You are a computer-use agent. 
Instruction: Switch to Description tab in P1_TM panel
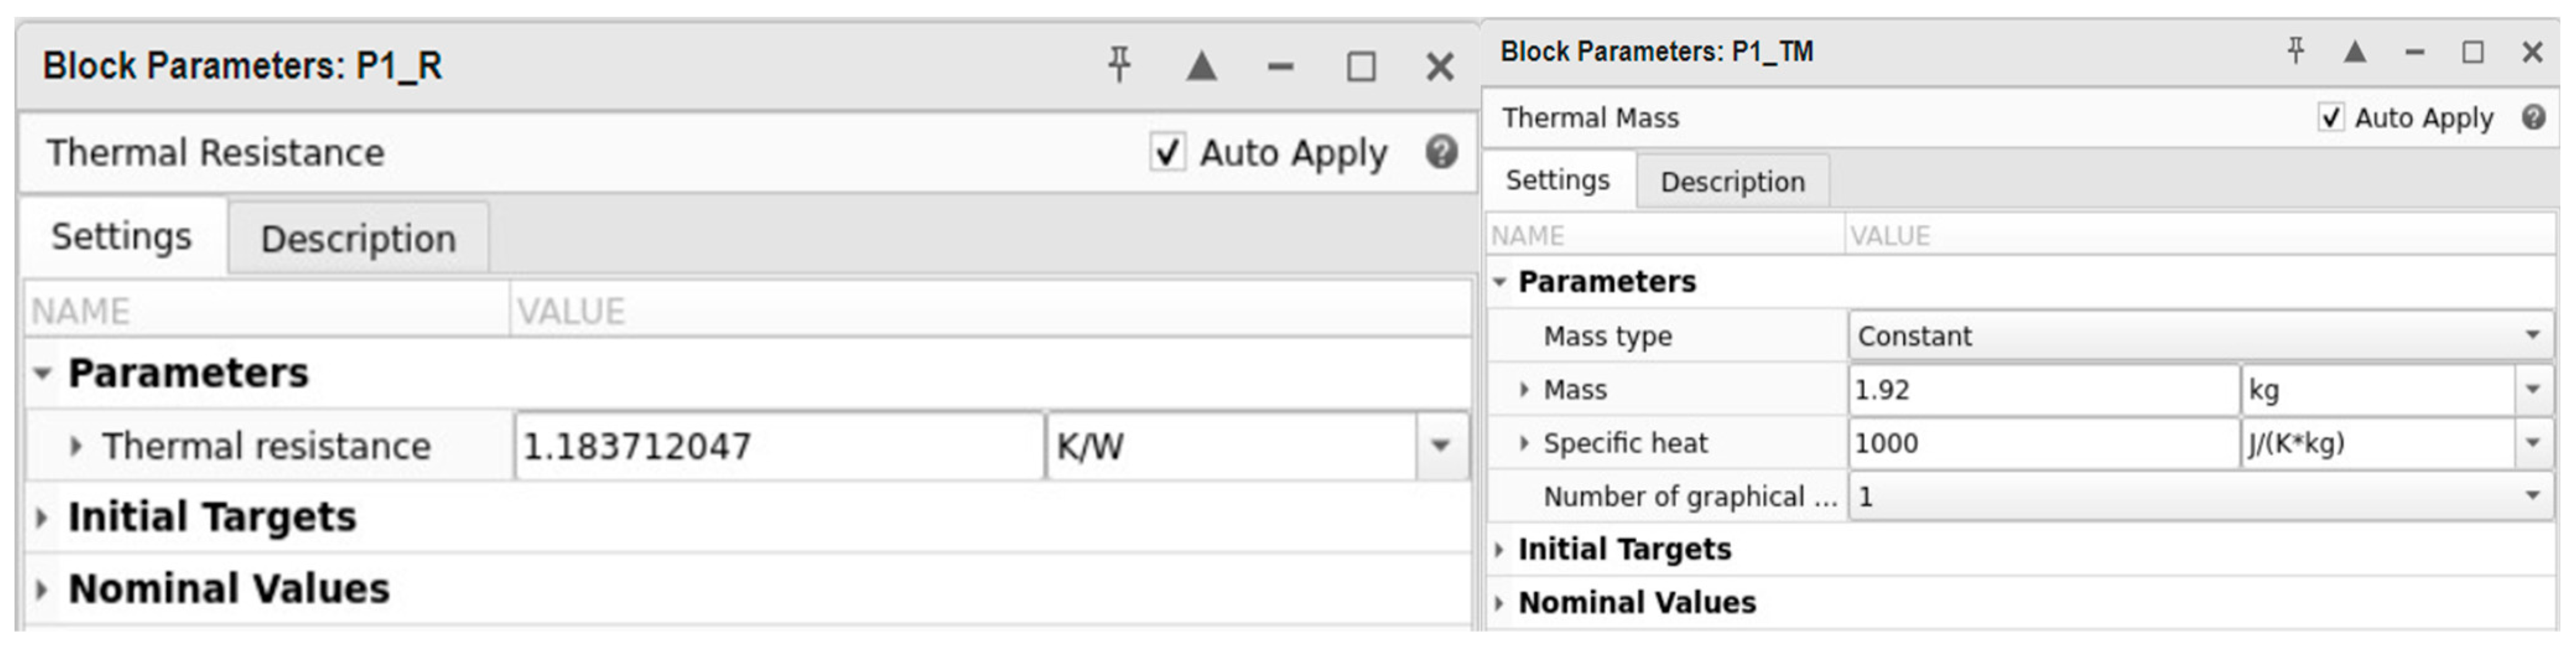tap(1732, 181)
